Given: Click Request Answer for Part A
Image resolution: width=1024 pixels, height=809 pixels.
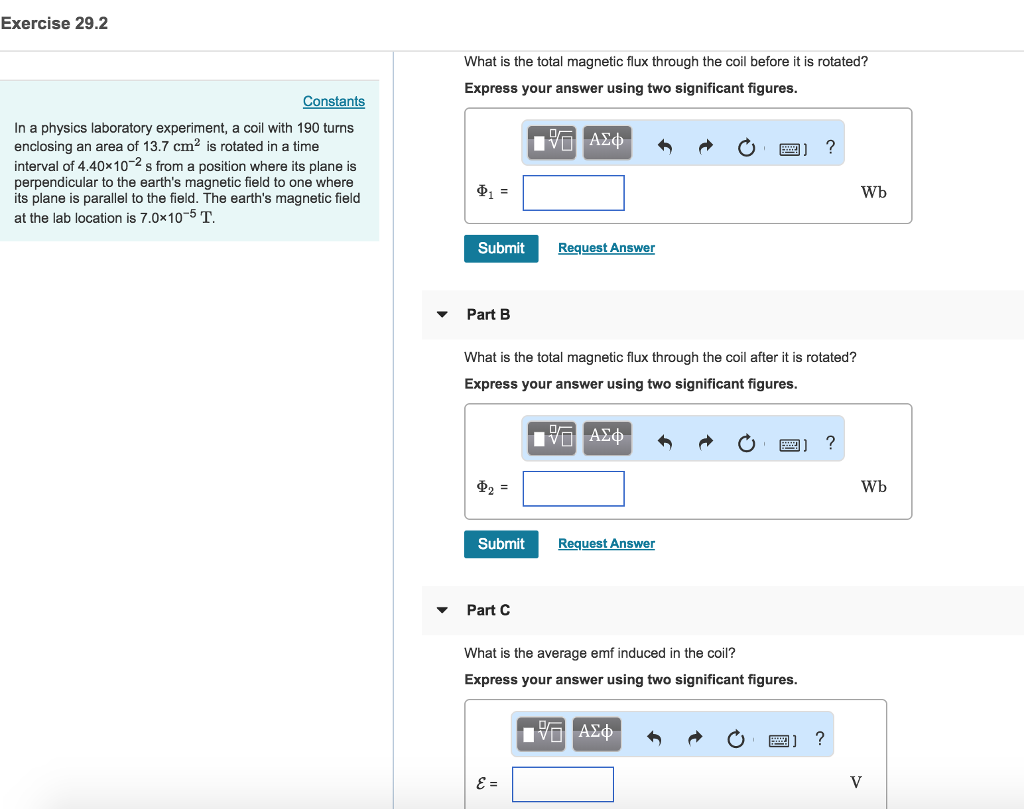Looking at the screenshot, I should [606, 246].
